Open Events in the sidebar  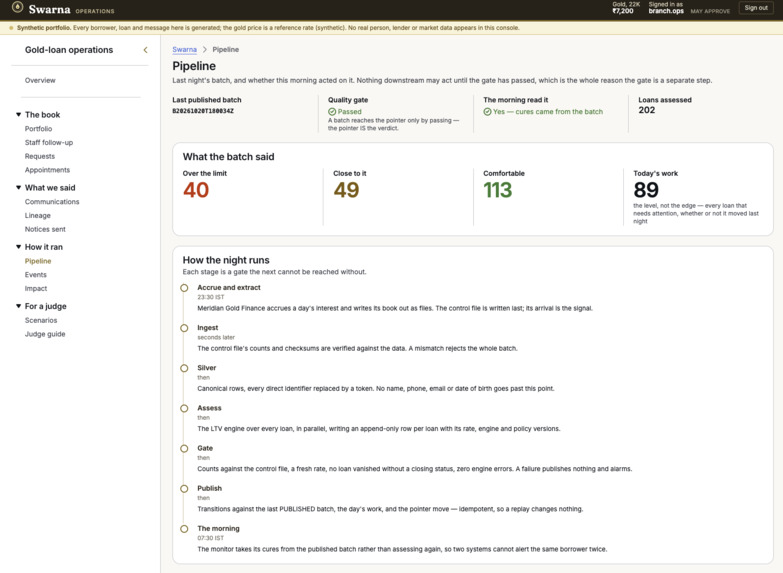pos(35,275)
